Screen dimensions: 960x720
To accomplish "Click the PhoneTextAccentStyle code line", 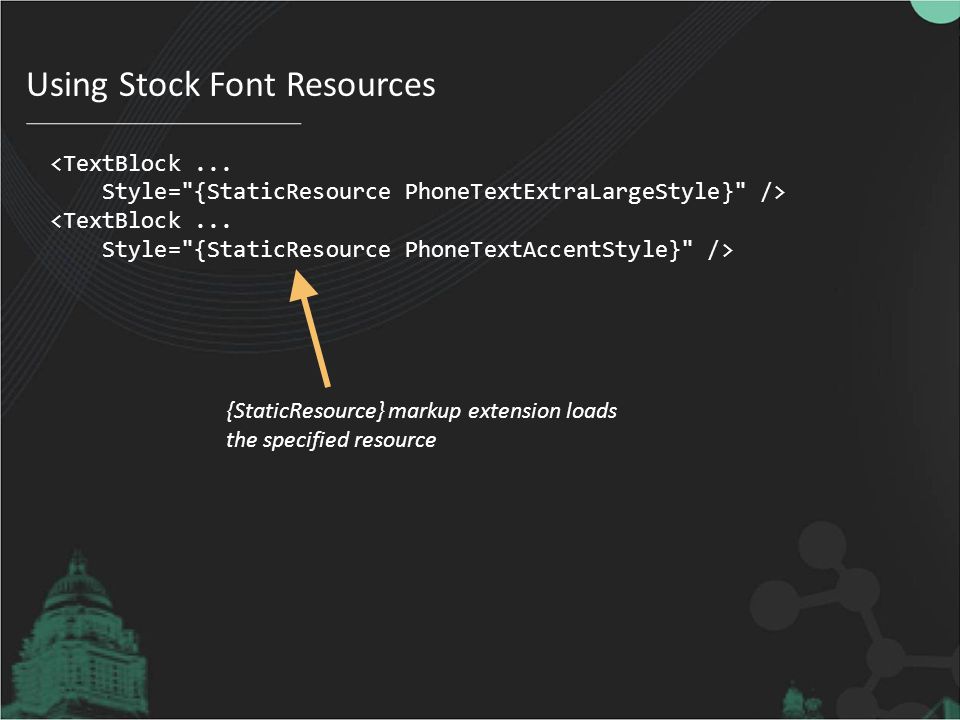I will tap(417, 250).
